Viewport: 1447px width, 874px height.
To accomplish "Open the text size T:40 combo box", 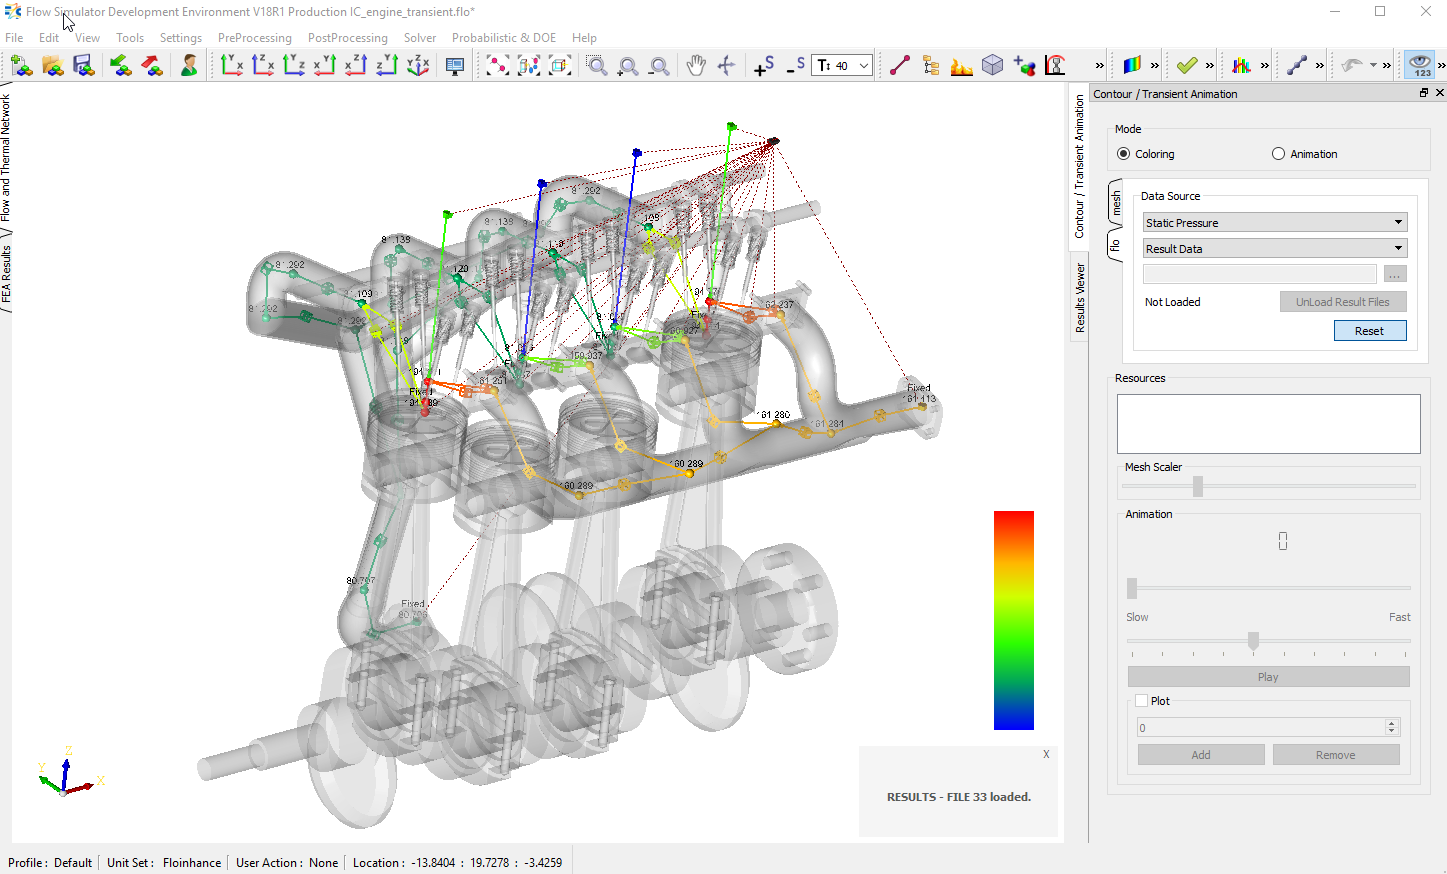I will [x=865, y=64].
